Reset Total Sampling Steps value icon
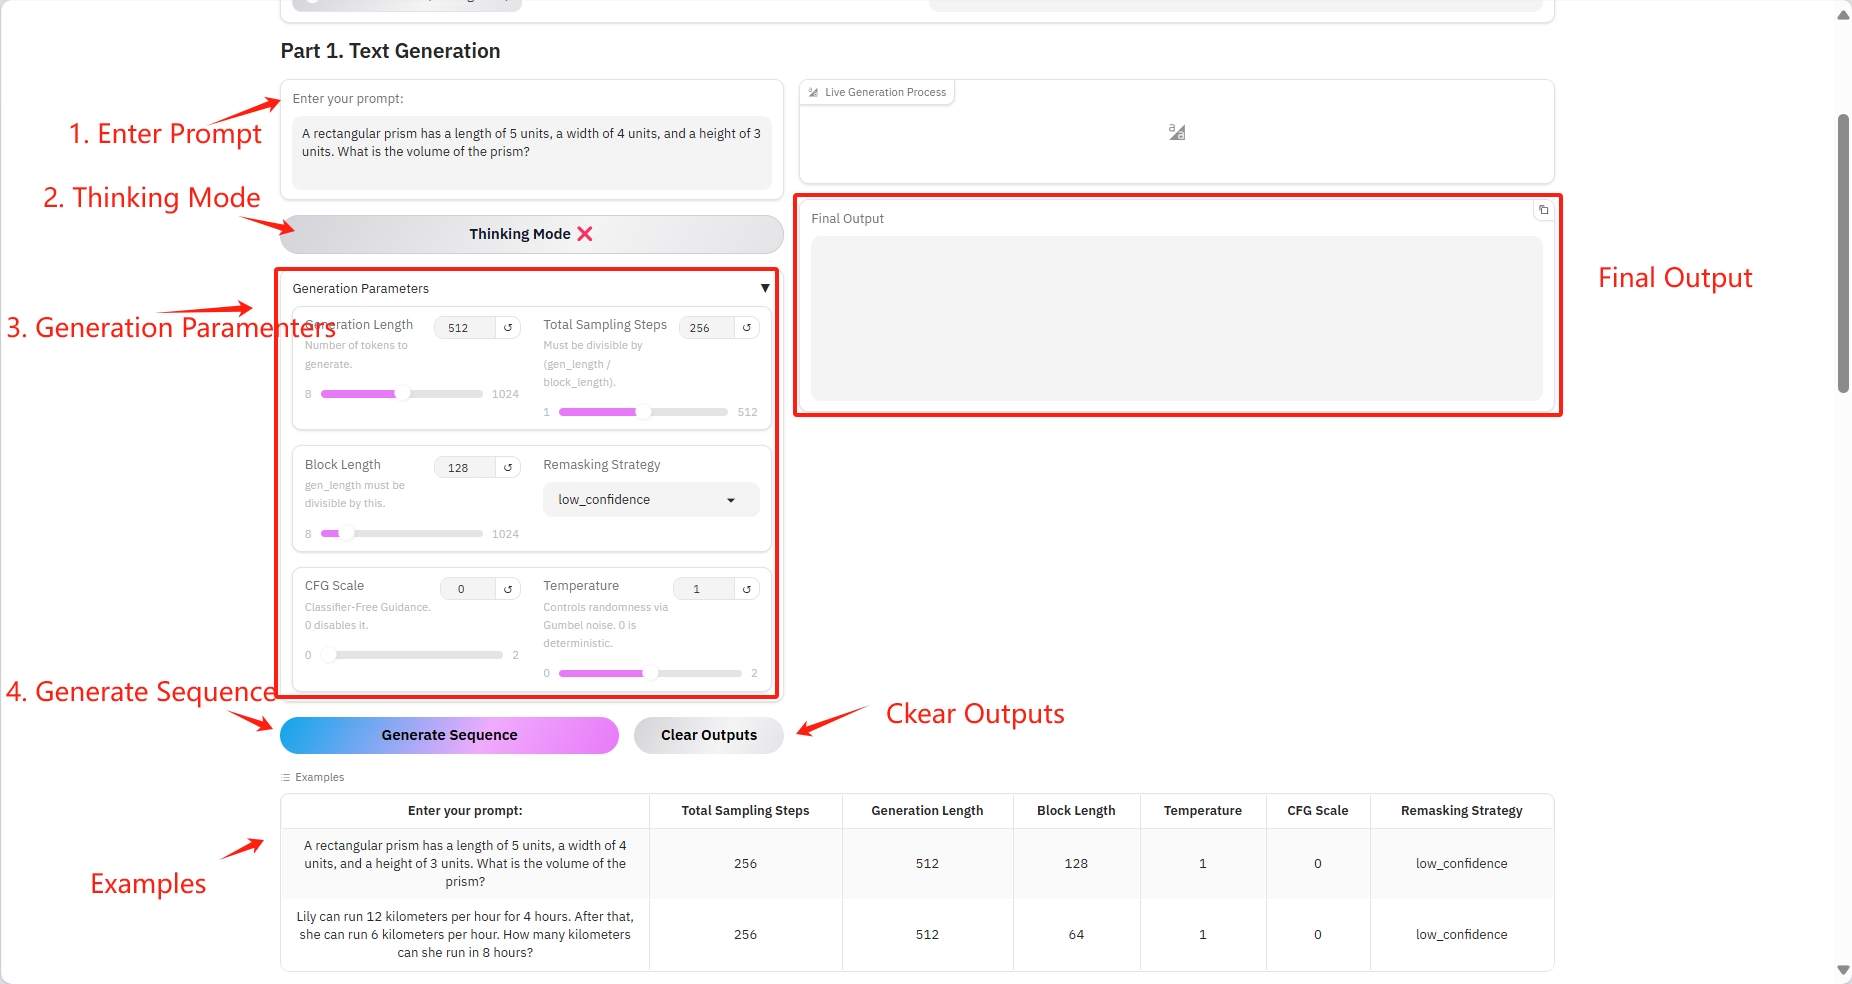 point(747,328)
